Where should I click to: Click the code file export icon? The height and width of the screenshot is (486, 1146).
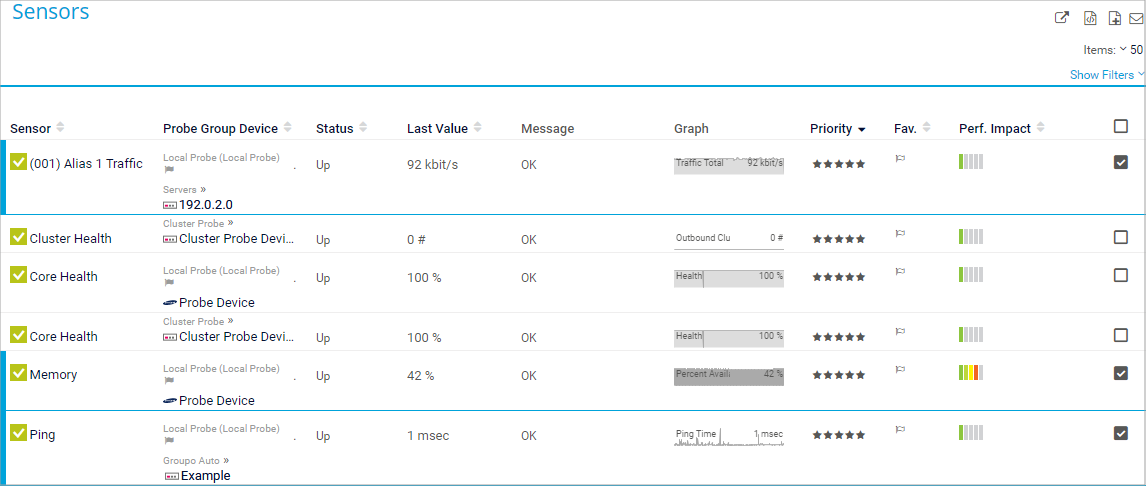(1090, 18)
